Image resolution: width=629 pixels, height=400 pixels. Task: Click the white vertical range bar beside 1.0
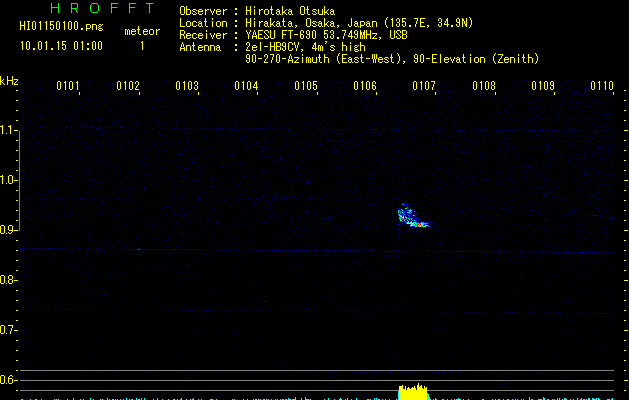click(x=19, y=180)
